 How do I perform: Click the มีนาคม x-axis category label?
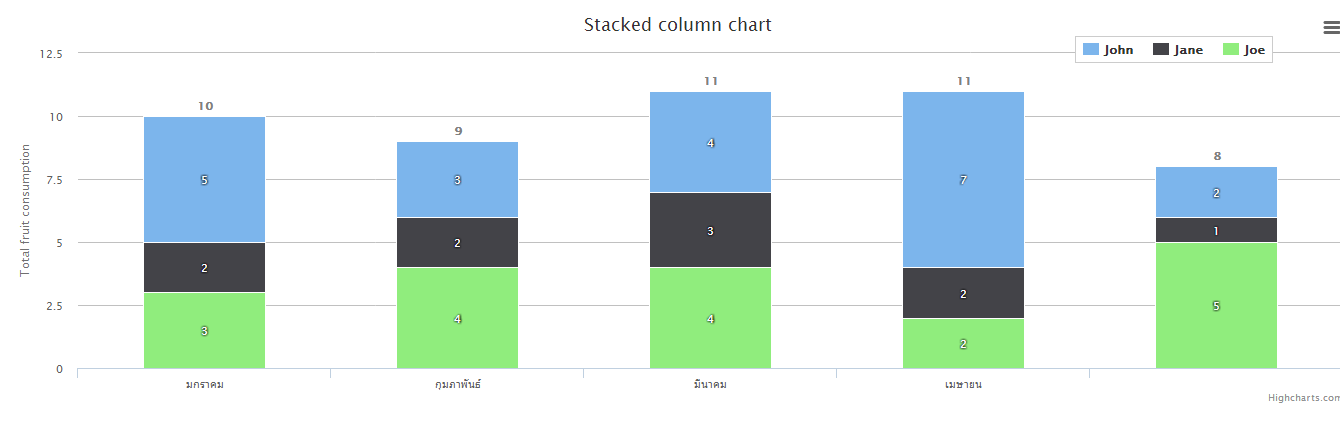coord(710,385)
